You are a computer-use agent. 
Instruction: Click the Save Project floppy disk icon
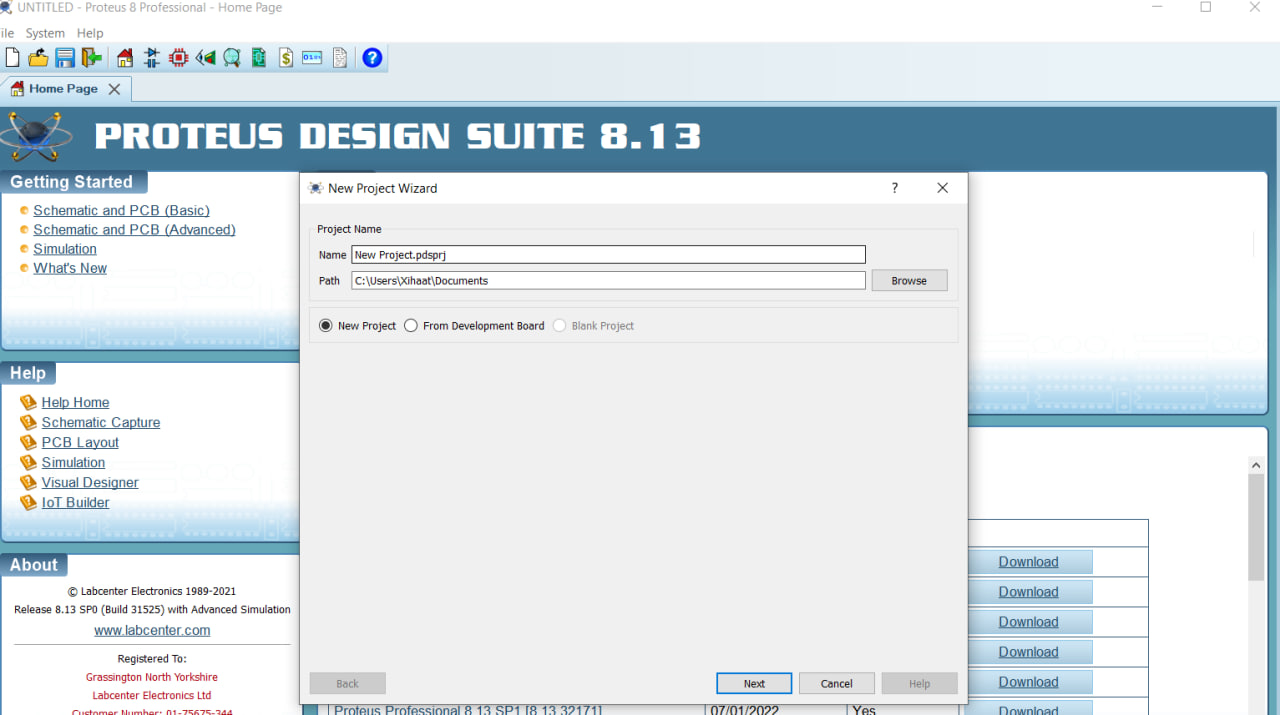click(x=65, y=58)
